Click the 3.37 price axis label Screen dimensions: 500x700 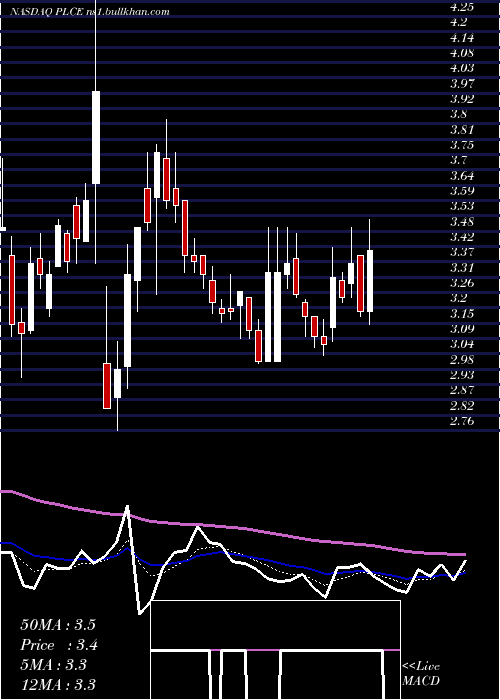pyautogui.click(x=462, y=252)
